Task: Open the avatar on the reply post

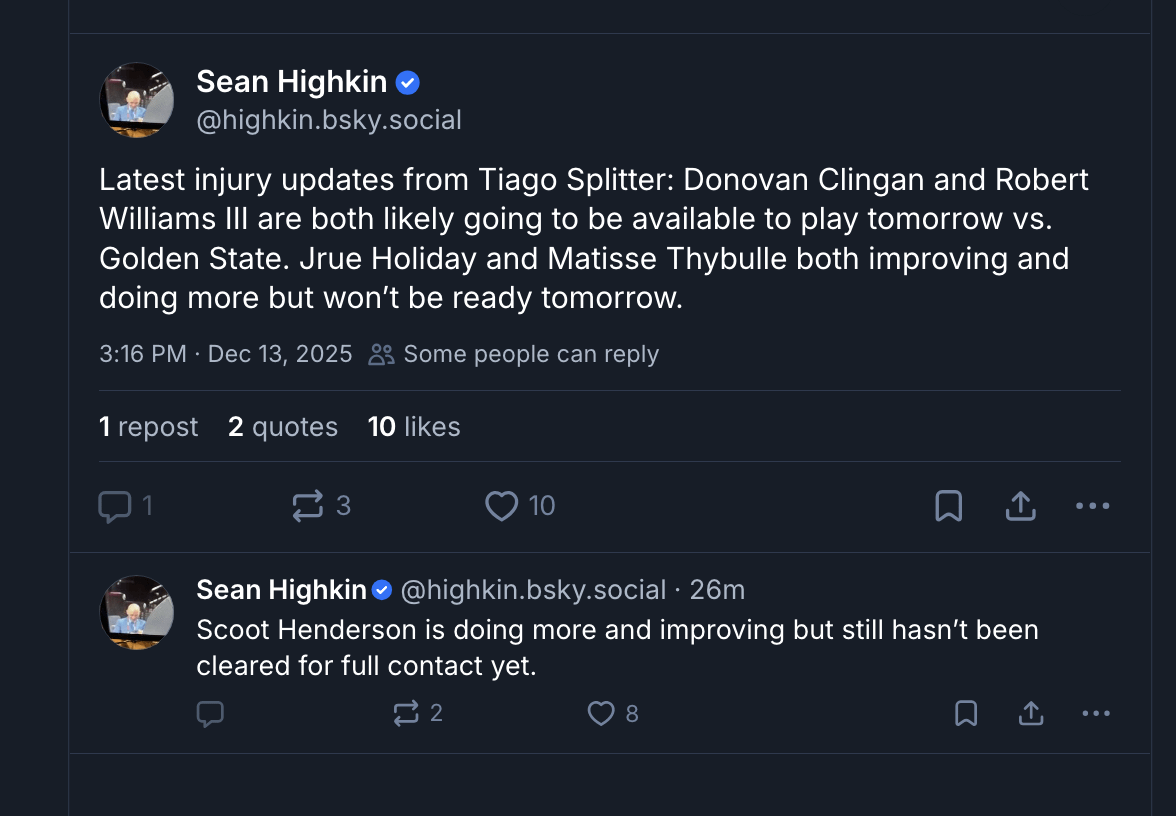Action: click(137, 612)
